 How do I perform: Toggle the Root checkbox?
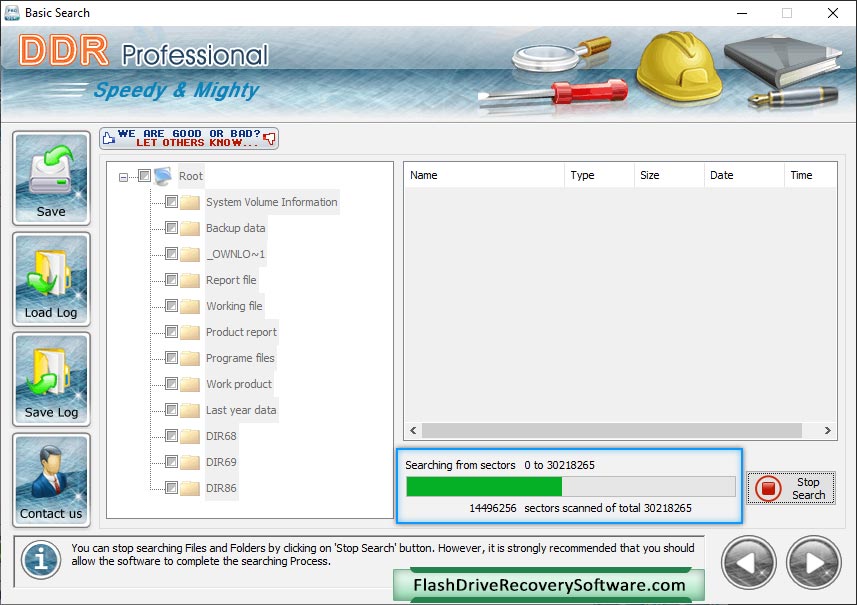(144, 175)
